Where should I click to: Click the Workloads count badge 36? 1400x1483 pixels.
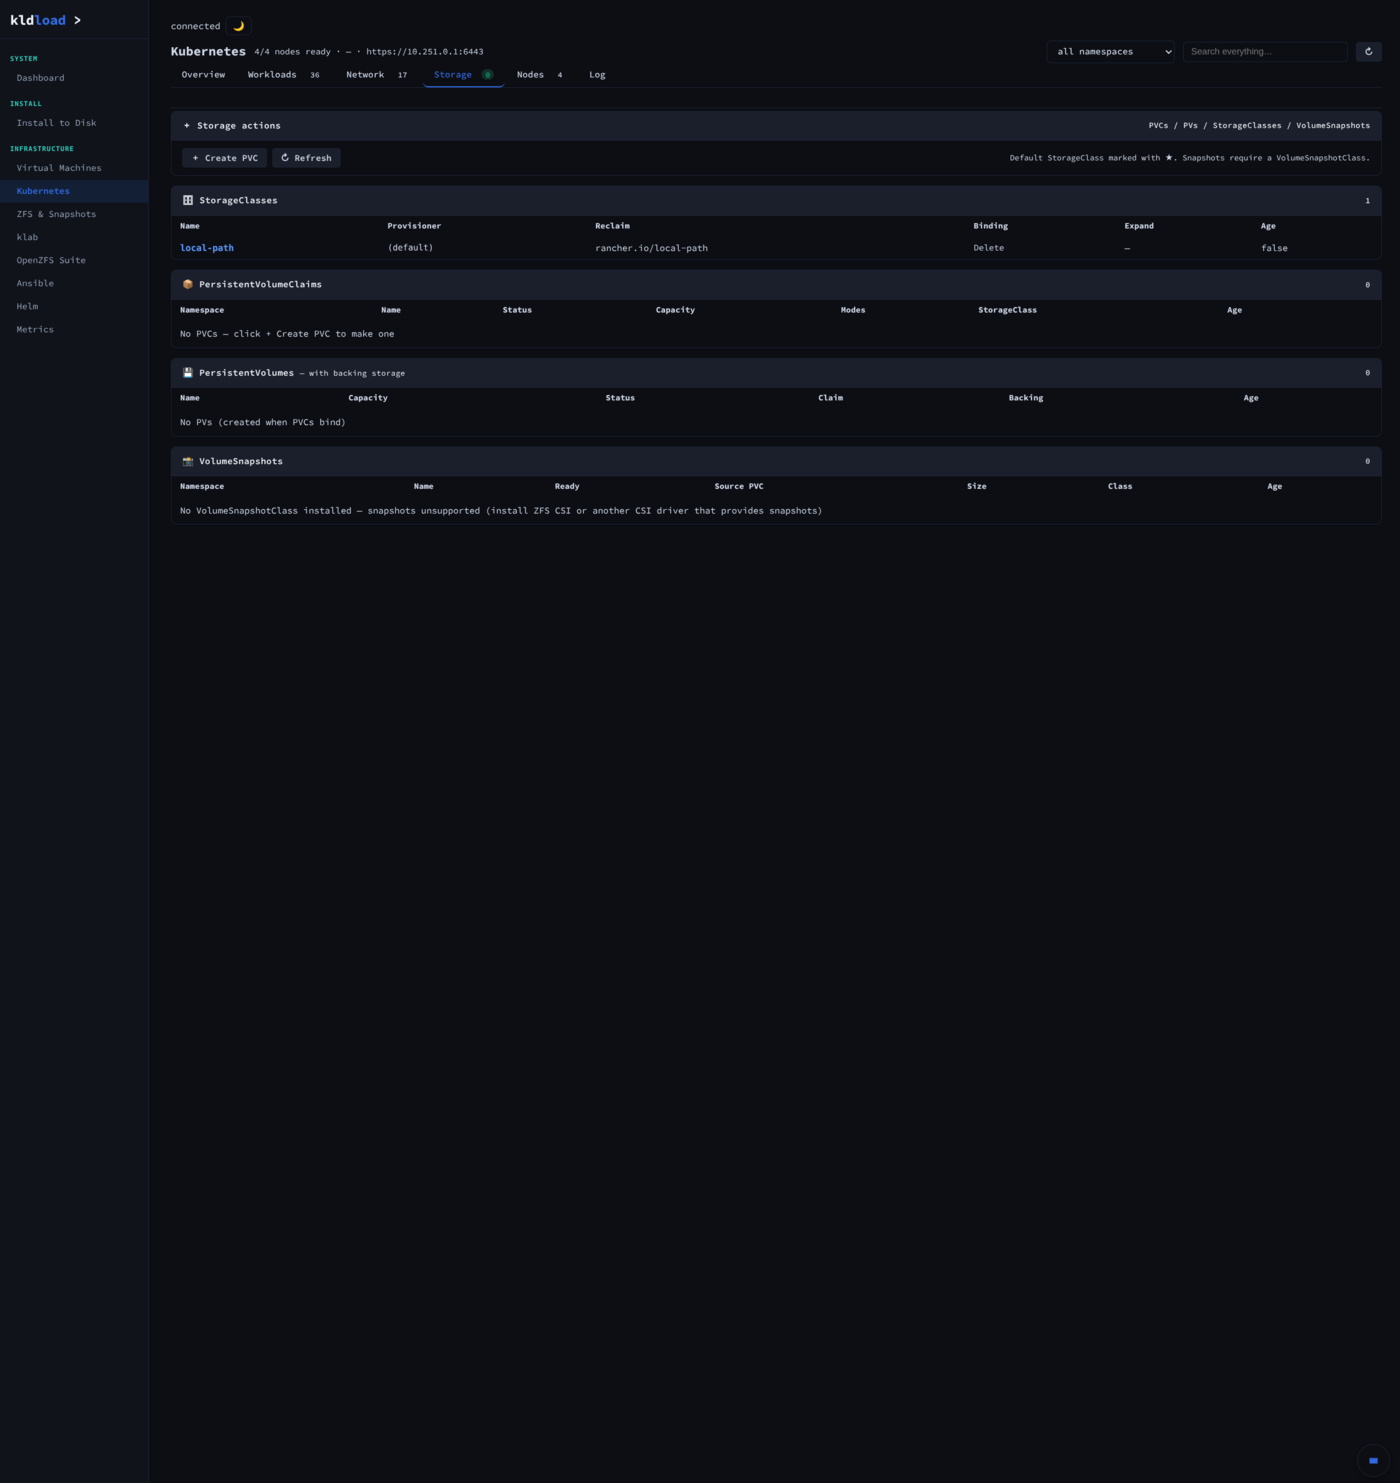pos(314,75)
